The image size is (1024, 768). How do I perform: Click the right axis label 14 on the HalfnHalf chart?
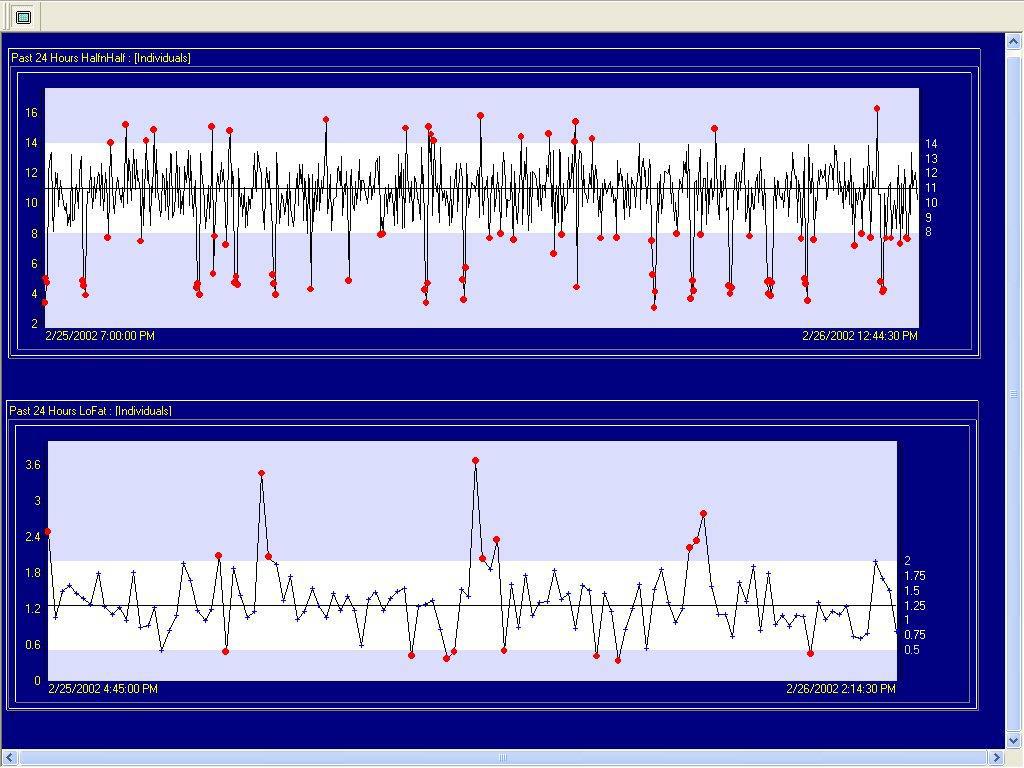tap(931, 144)
